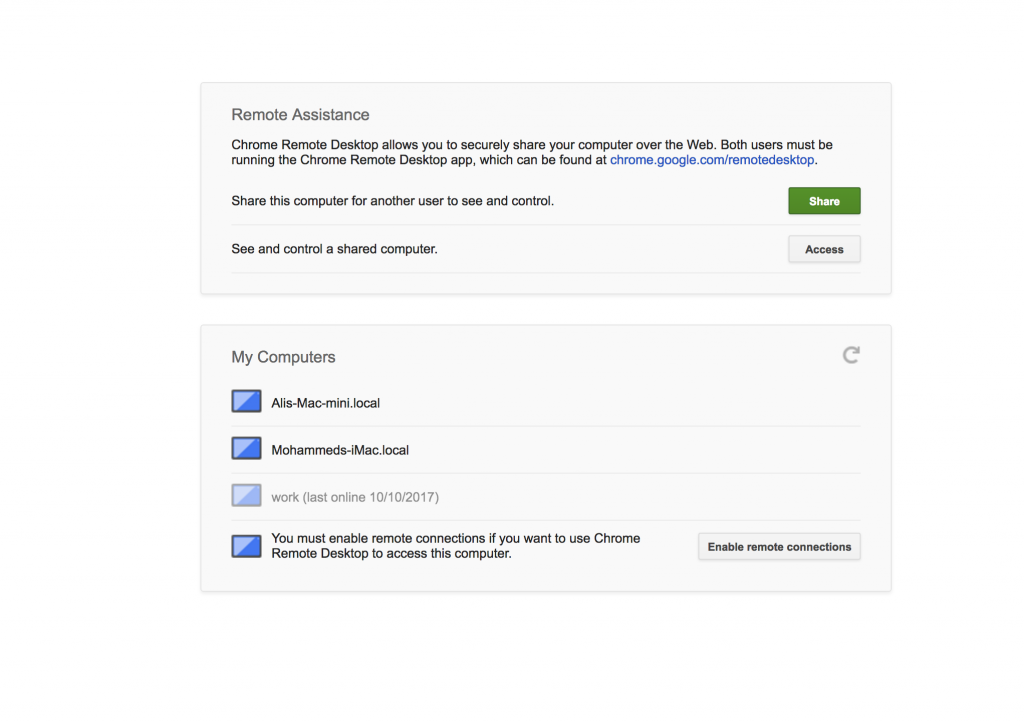Viewport: 1024px width, 722px height.
Task: Click the Mohammeds-iMac.local computer icon
Action: pyautogui.click(x=246, y=448)
